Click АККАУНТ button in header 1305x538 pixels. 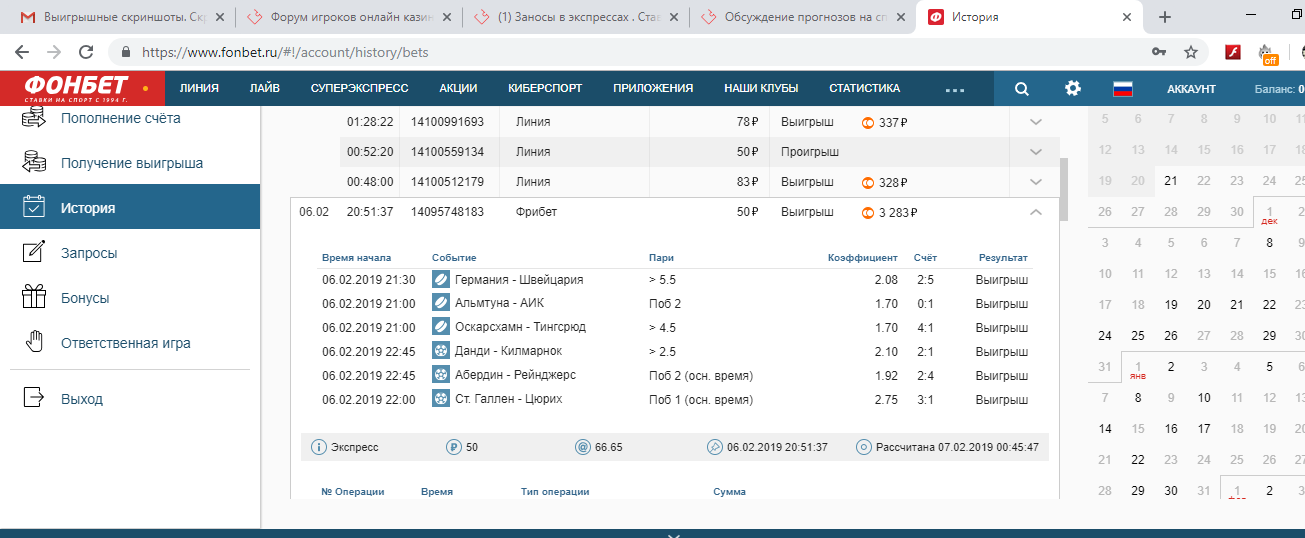point(1191,89)
